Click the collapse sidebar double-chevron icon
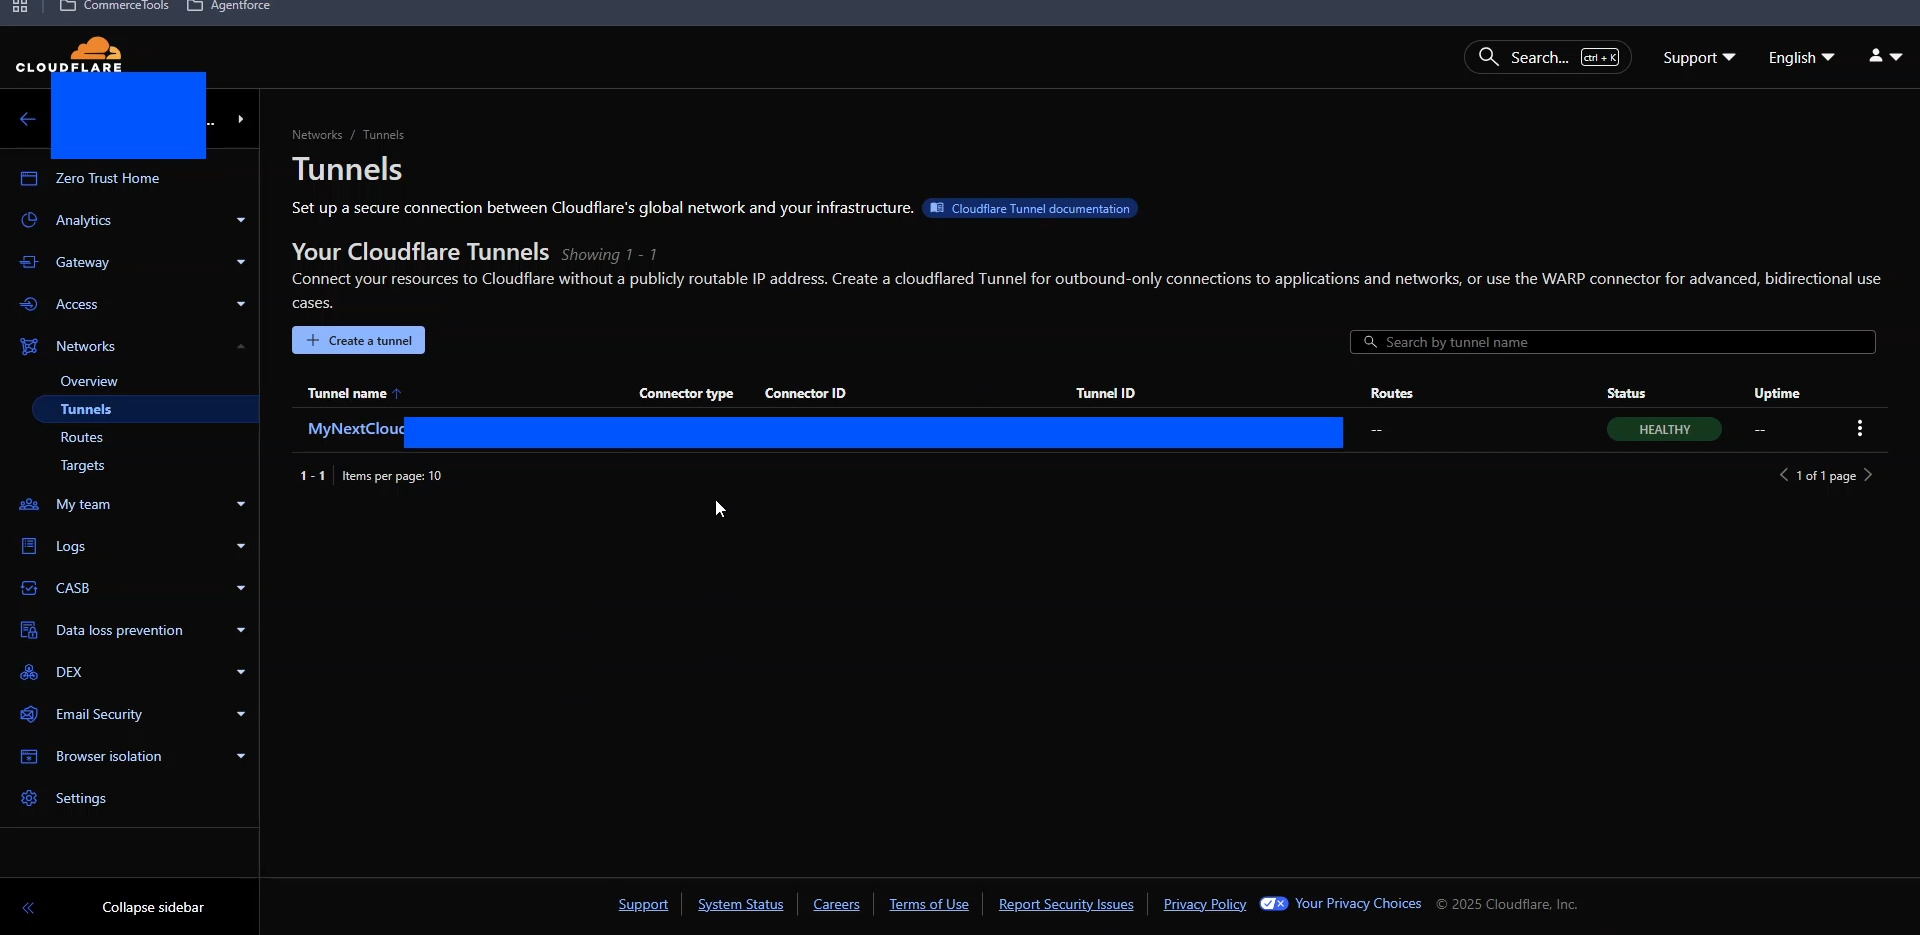 pos(28,908)
